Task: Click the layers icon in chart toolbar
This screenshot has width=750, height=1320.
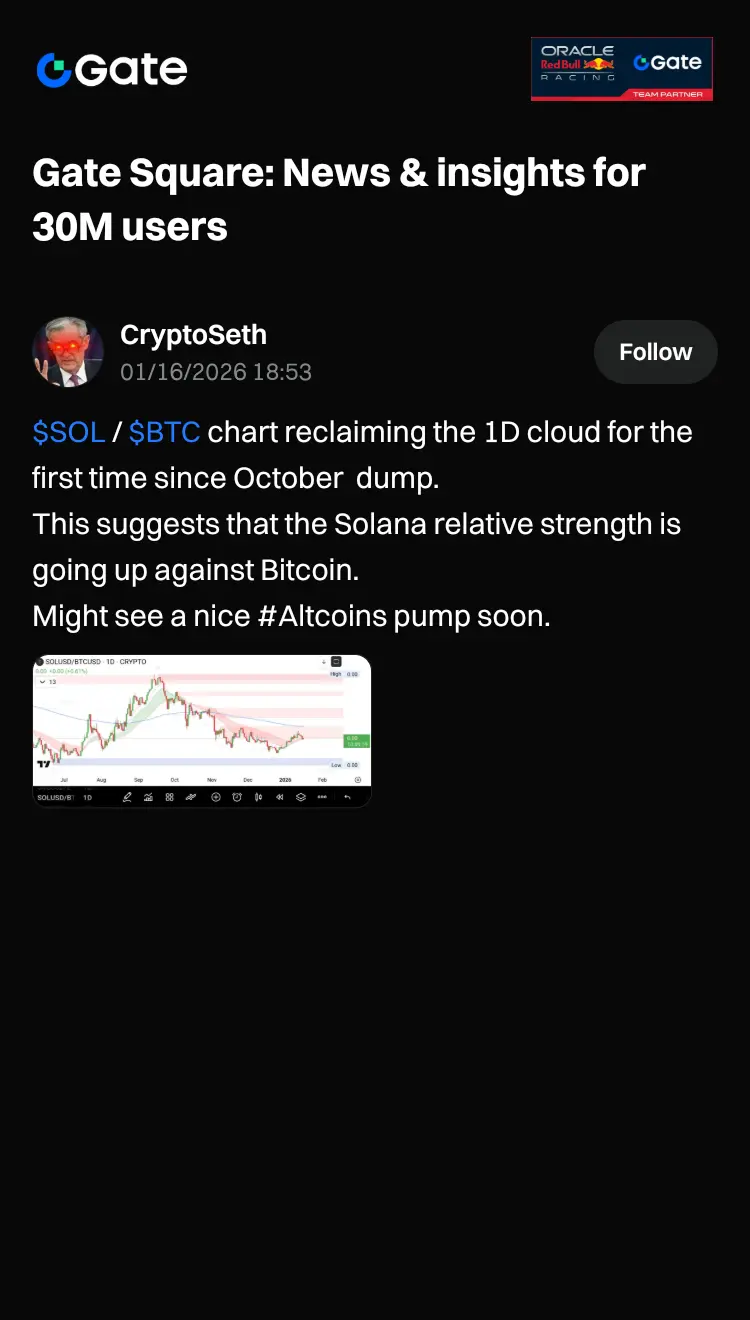Action: pyautogui.click(x=301, y=797)
